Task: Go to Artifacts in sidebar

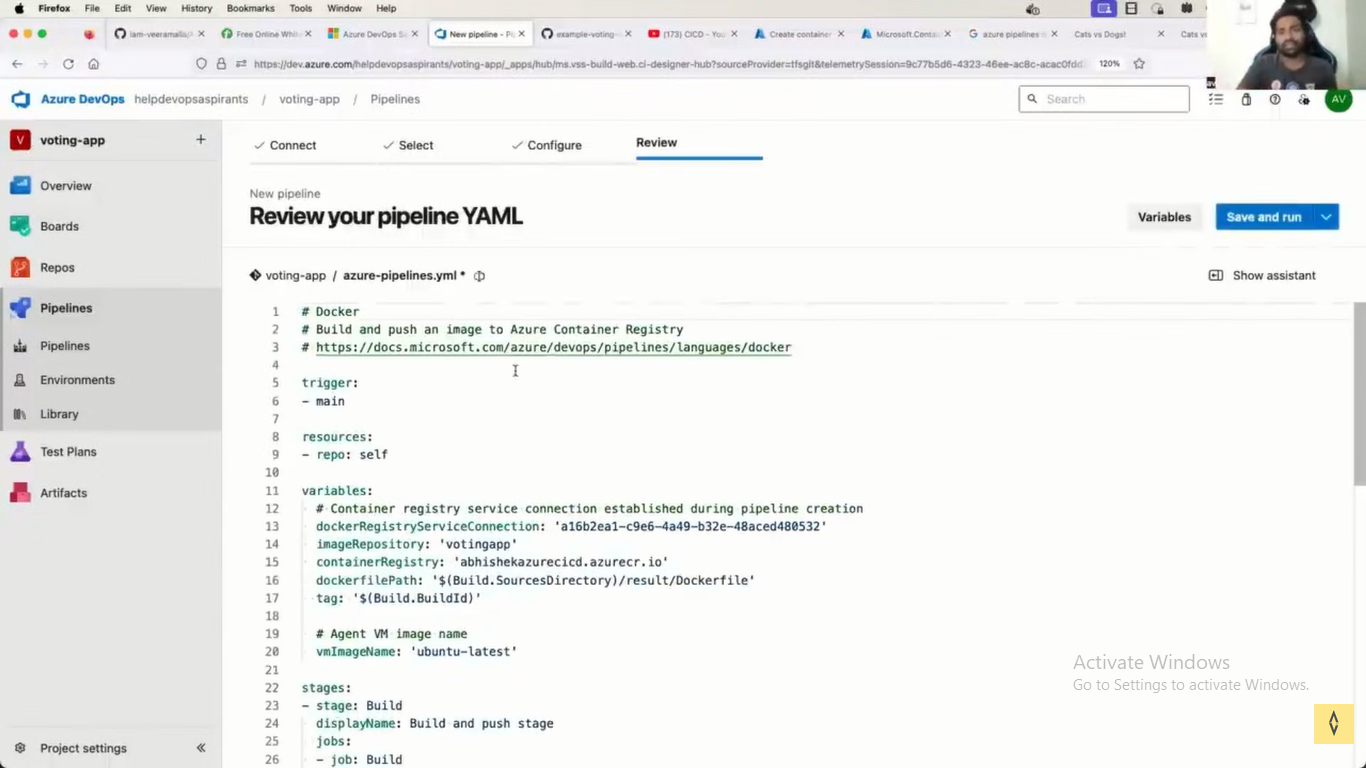Action: (62, 493)
